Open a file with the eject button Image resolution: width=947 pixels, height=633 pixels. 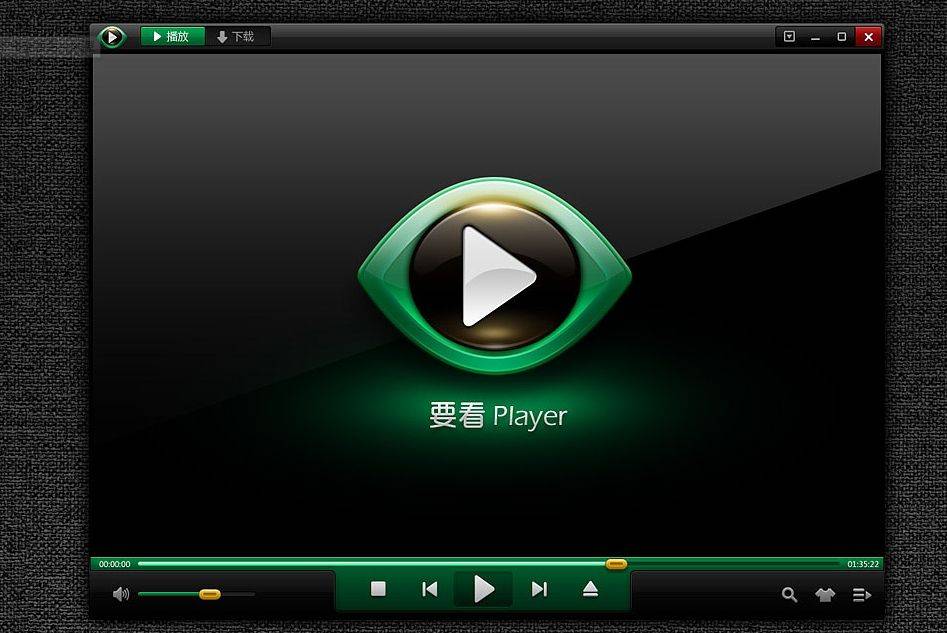(591, 589)
